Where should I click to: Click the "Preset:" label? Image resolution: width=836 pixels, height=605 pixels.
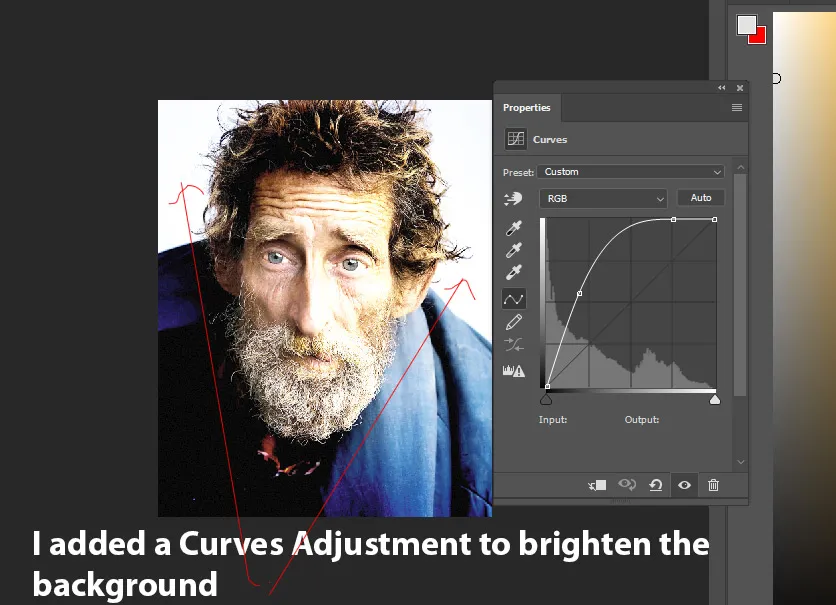518,172
